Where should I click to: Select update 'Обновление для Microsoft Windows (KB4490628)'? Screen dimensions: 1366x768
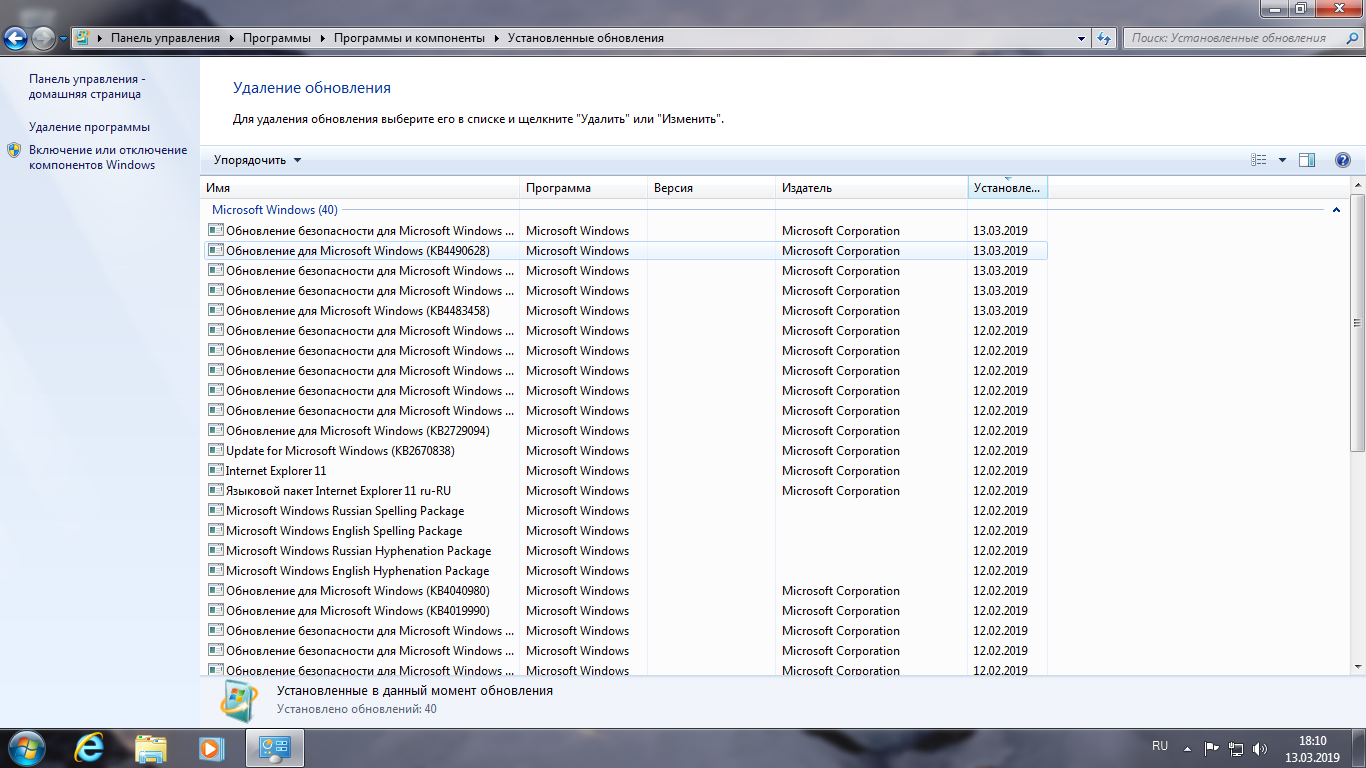[626, 251]
